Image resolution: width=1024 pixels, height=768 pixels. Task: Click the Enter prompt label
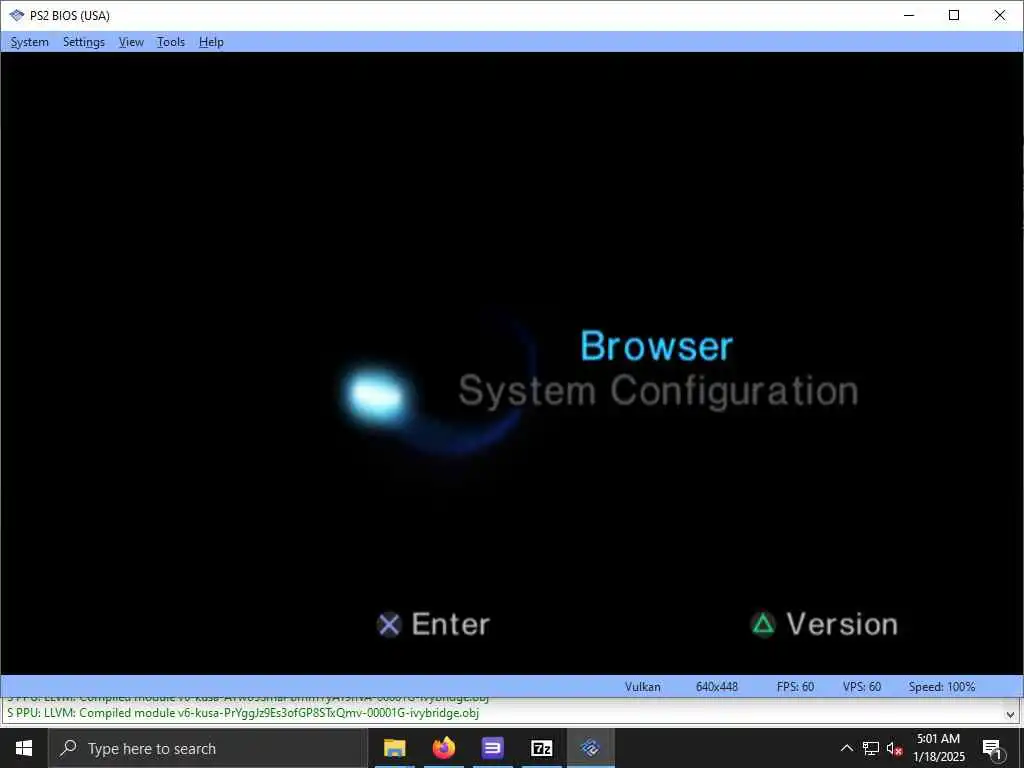tap(450, 624)
